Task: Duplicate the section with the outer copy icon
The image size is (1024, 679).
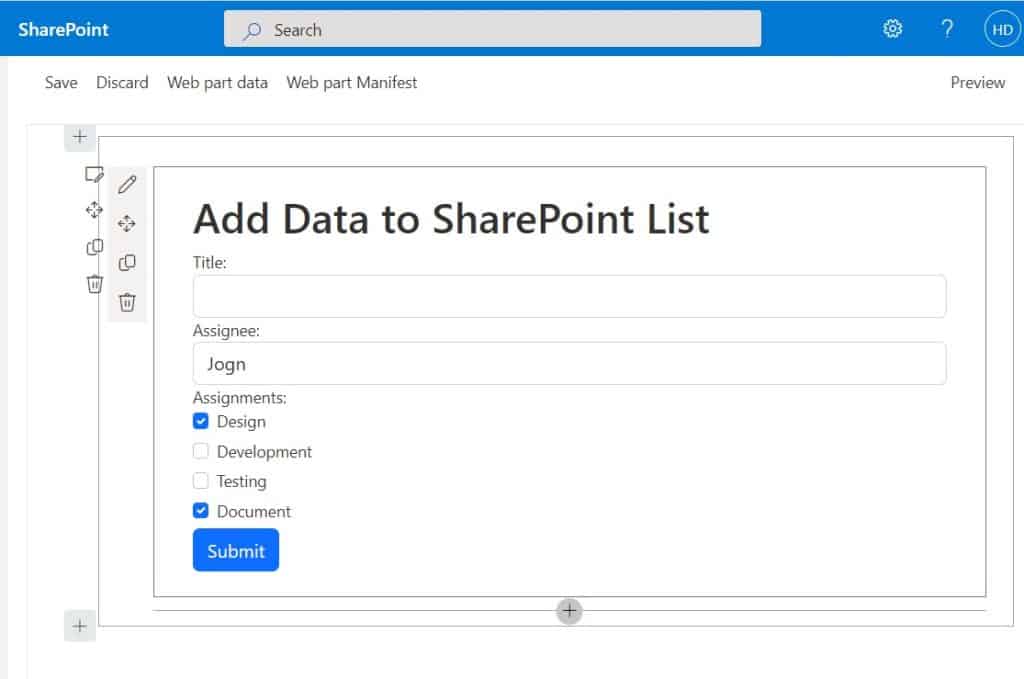Action: (x=95, y=247)
